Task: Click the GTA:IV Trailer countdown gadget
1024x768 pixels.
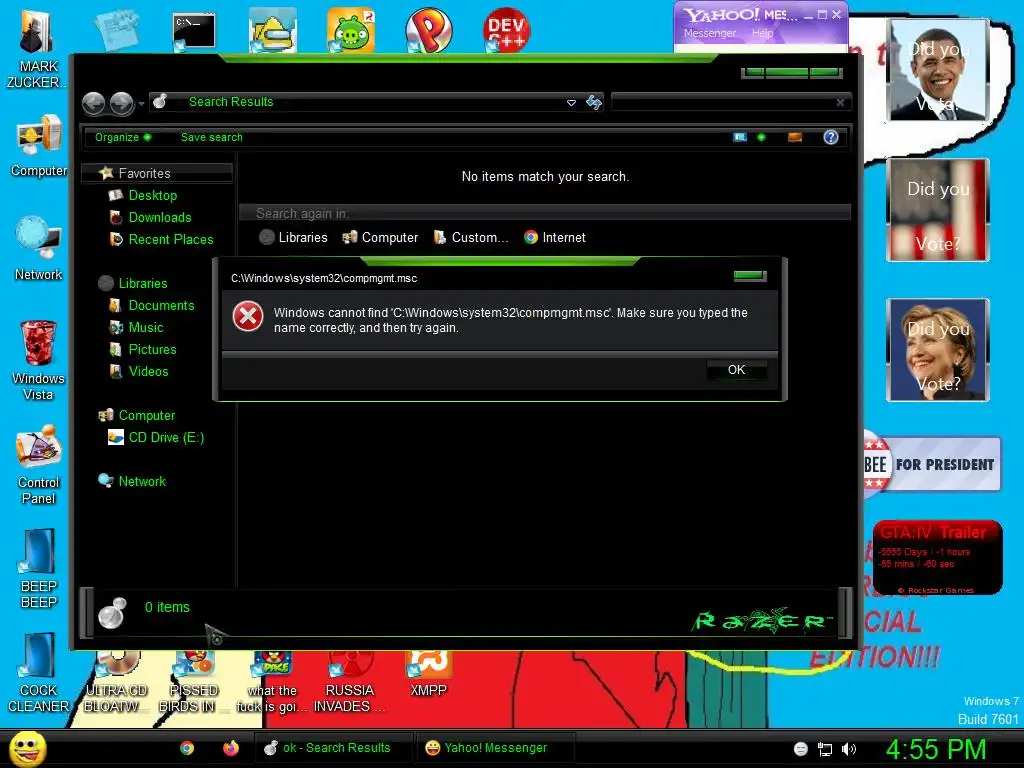Action: [937, 557]
